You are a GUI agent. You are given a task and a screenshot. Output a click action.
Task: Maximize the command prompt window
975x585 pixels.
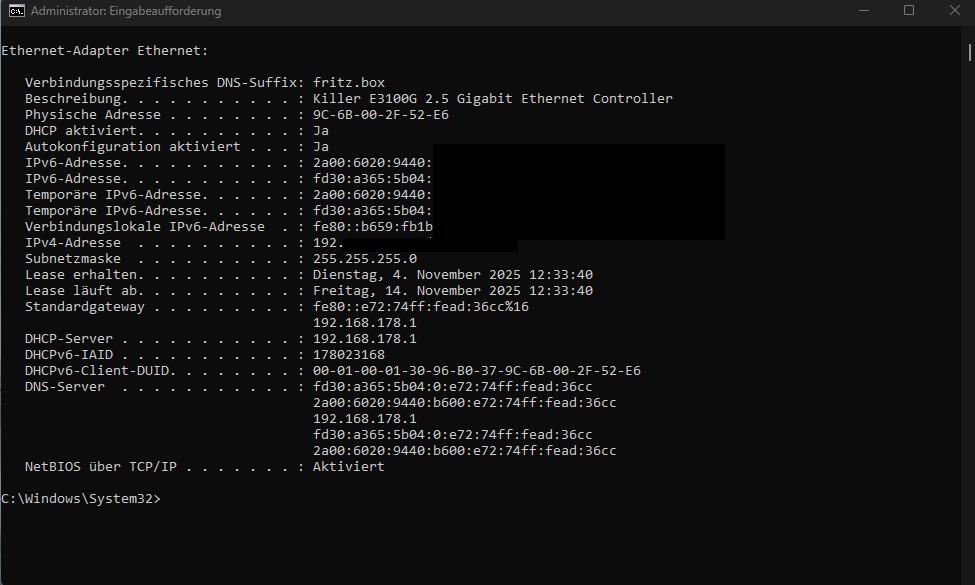pos(909,11)
